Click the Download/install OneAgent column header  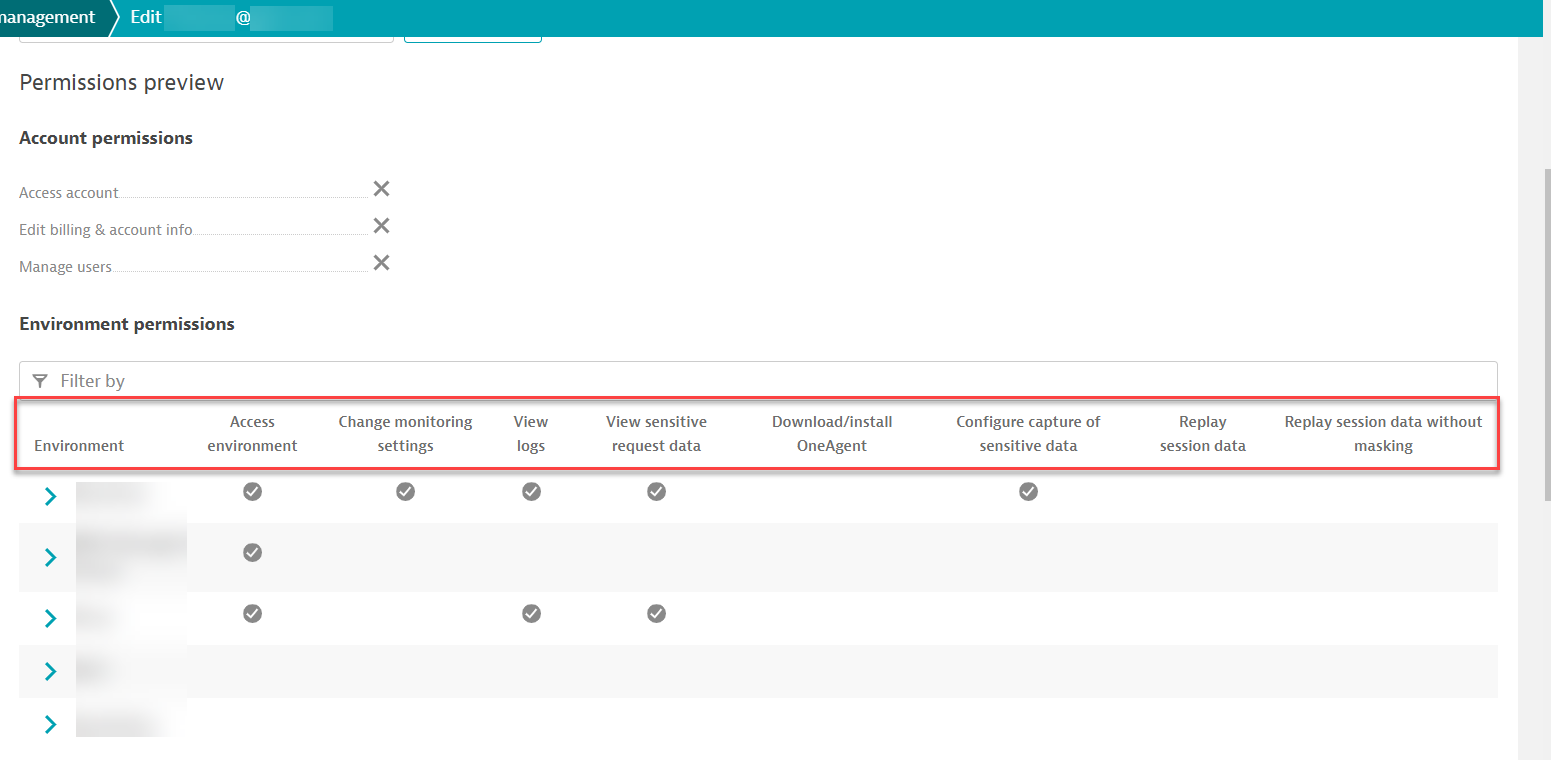click(831, 433)
